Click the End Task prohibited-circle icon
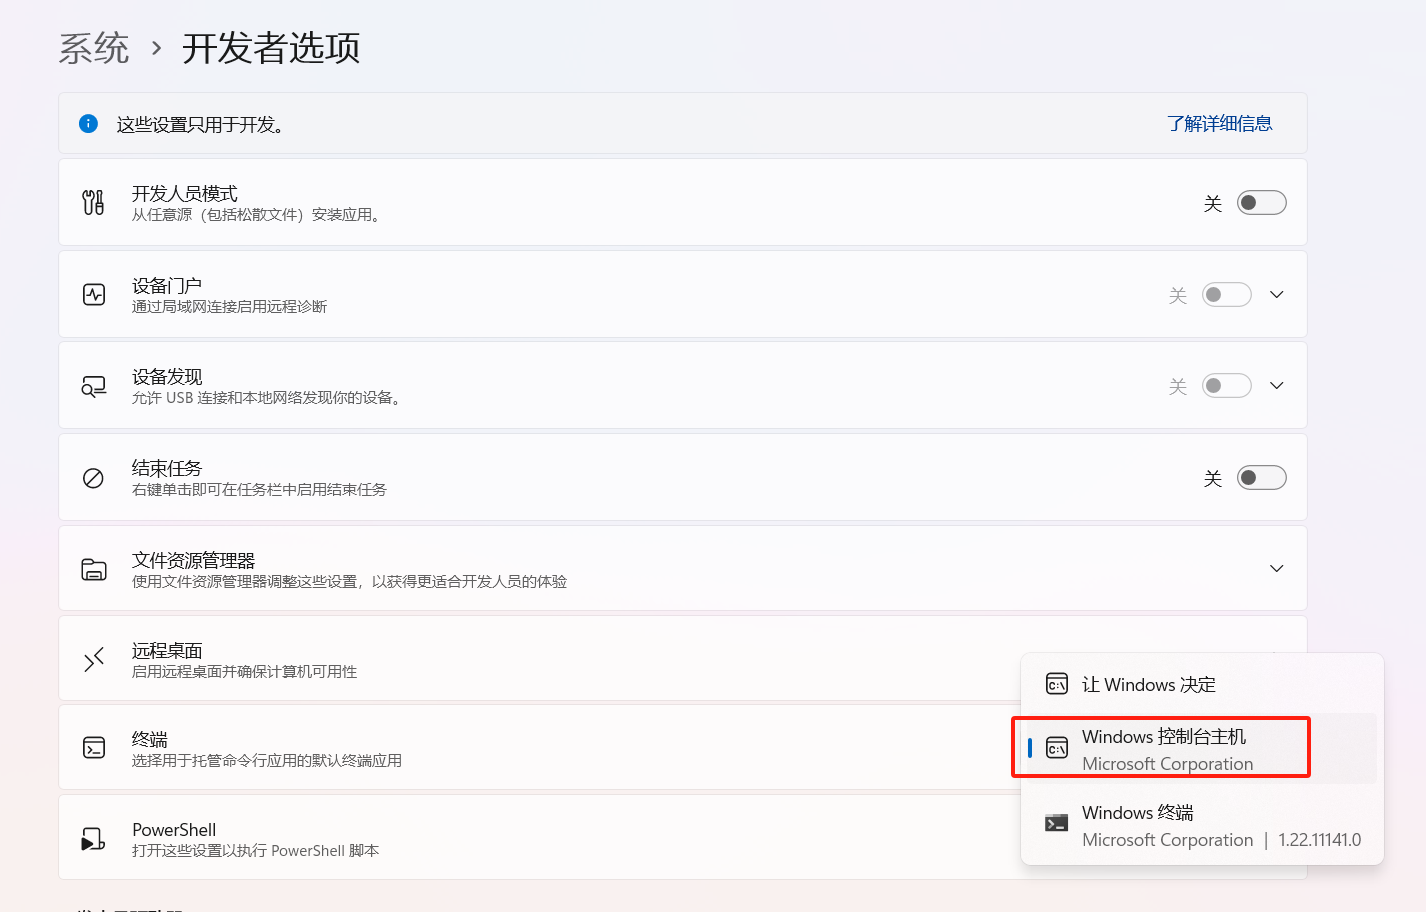1426x912 pixels. coord(93,478)
